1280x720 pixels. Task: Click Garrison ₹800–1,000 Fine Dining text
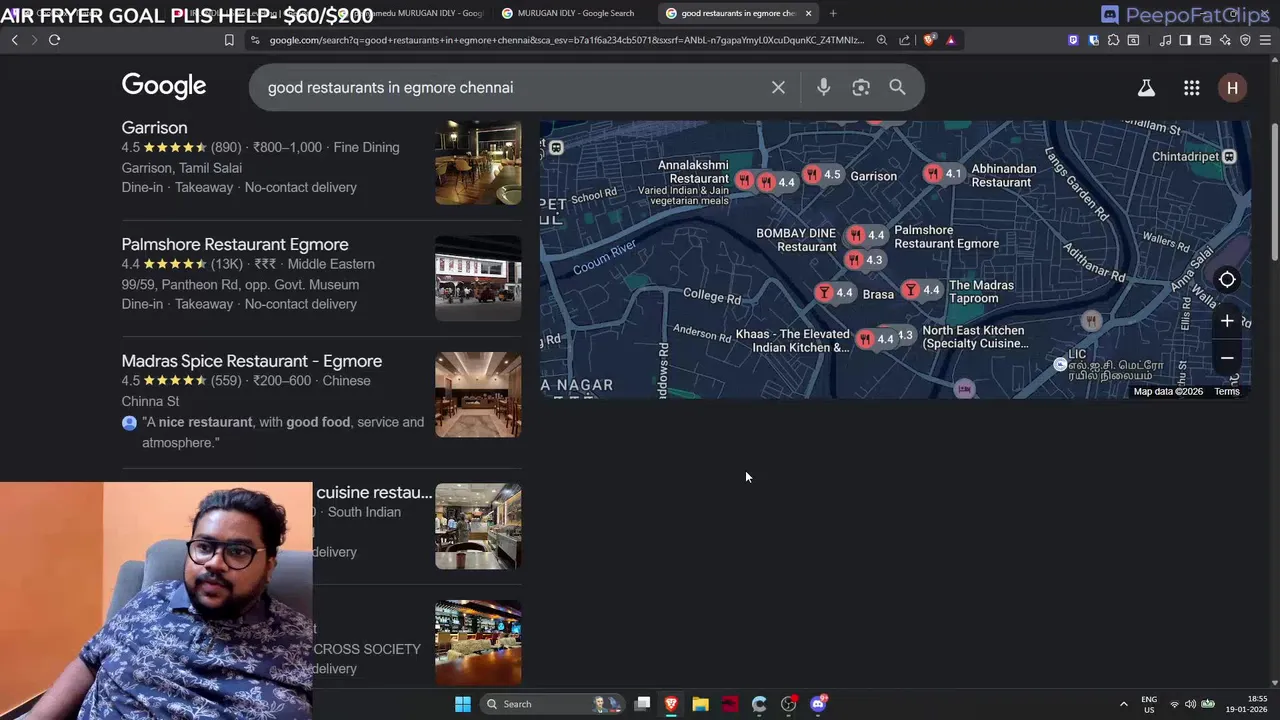(x=326, y=147)
